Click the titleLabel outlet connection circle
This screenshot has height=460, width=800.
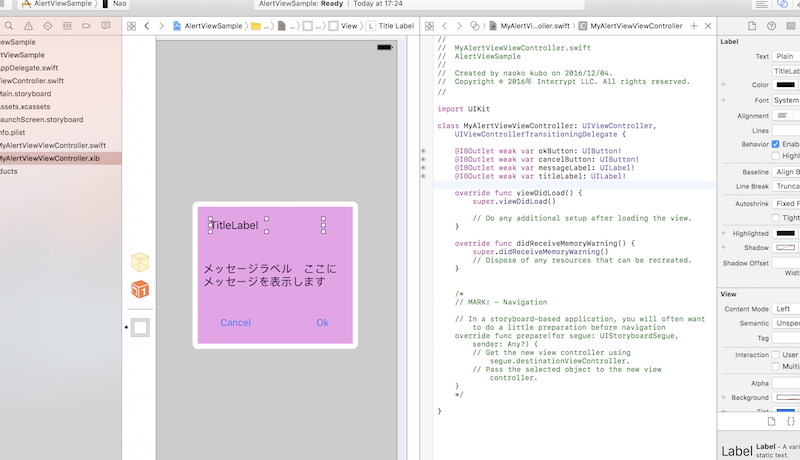tap(423, 176)
